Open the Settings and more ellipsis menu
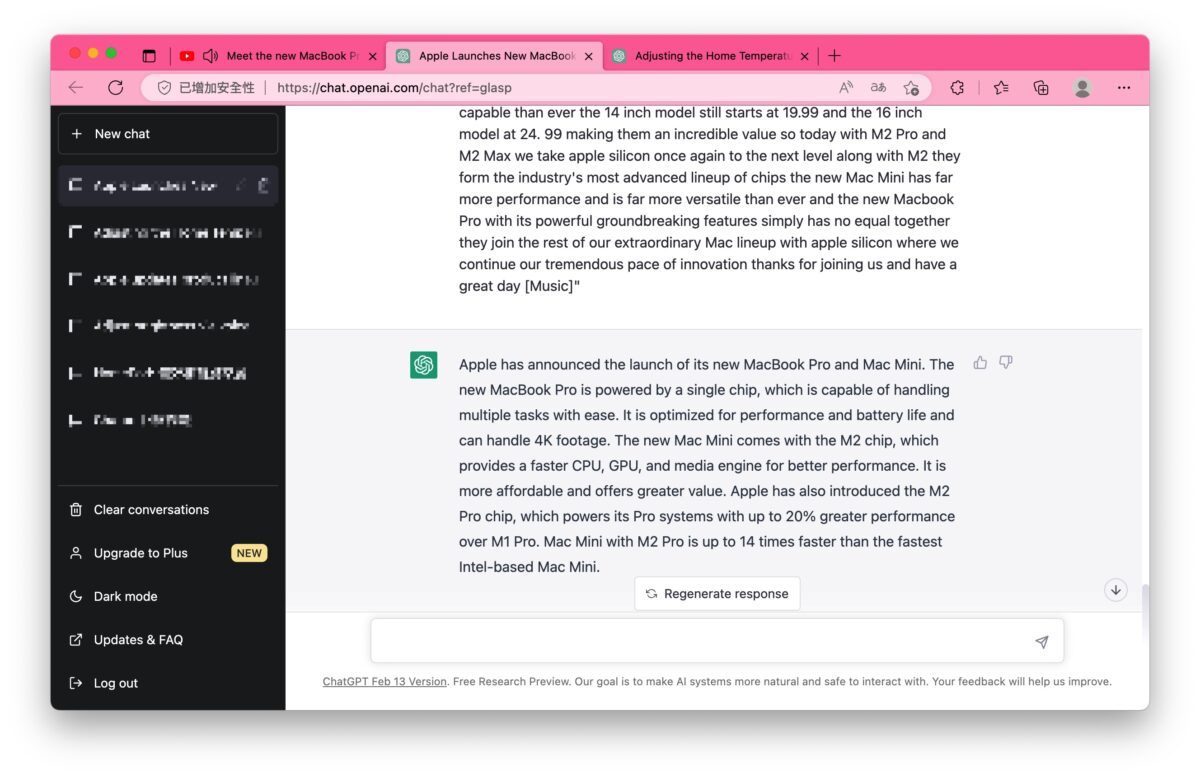Image resolution: width=1200 pixels, height=777 pixels. click(x=1124, y=88)
